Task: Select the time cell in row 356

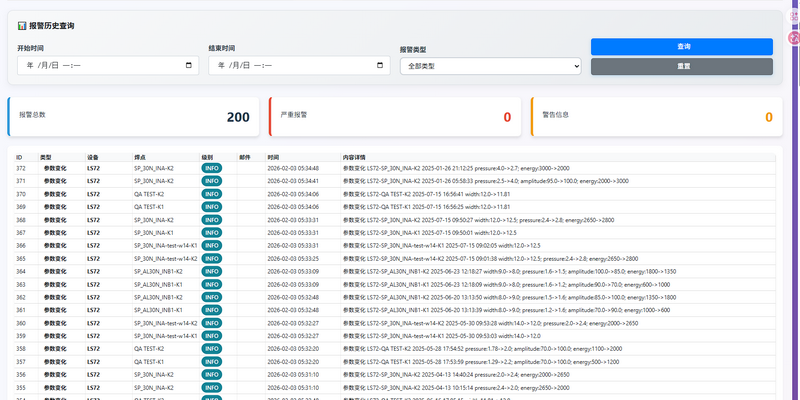Action: 293,375
